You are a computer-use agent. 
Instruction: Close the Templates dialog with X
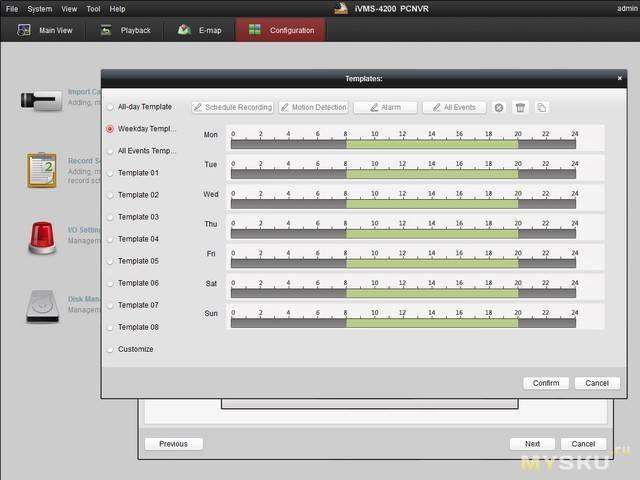click(620, 78)
